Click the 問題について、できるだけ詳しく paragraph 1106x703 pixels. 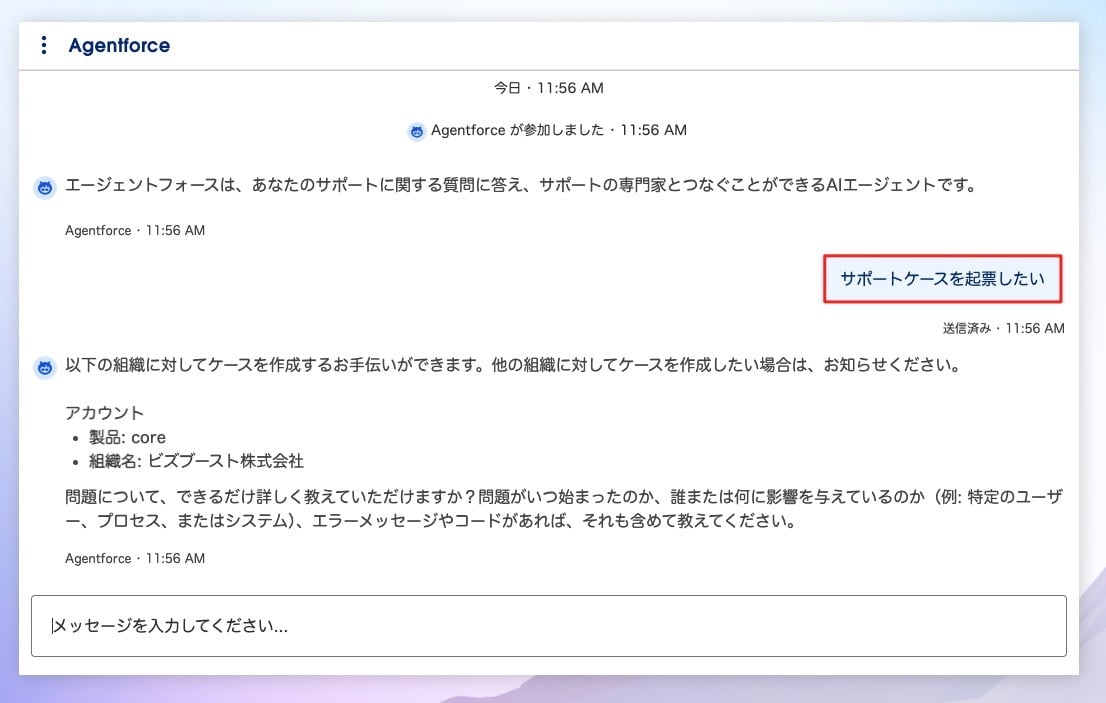[564, 508]
